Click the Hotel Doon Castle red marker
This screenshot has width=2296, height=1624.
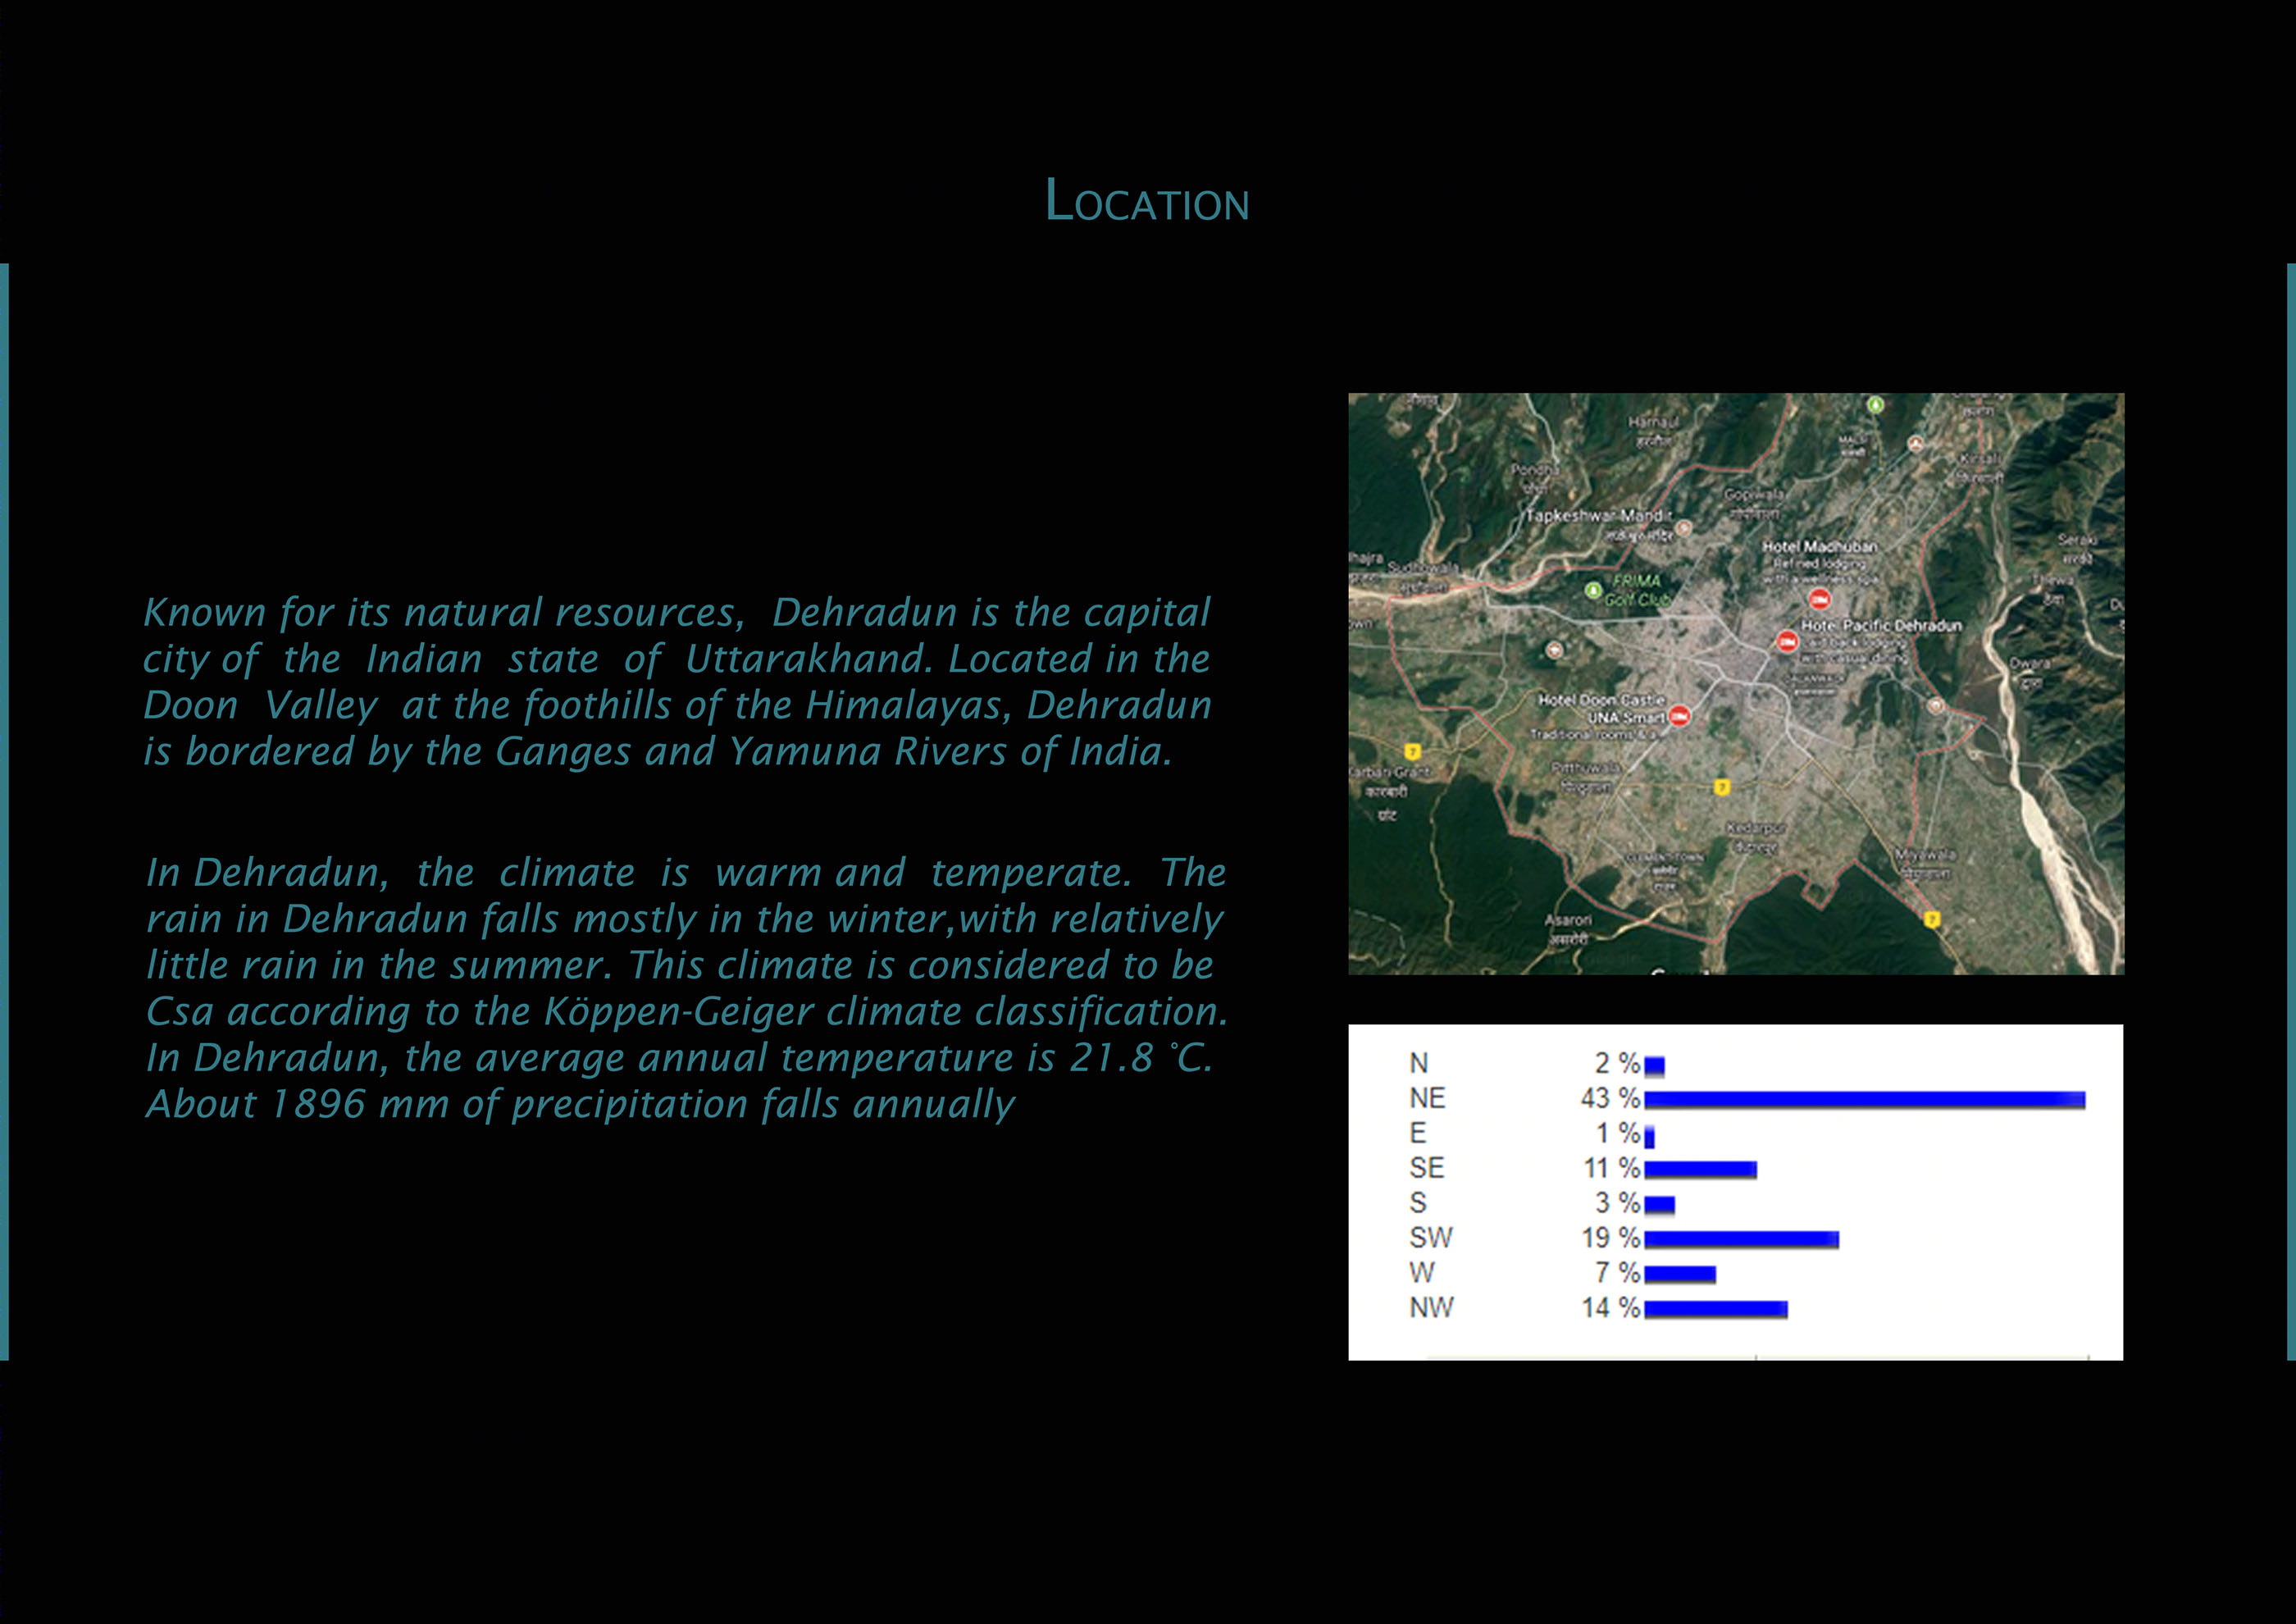[x=1679, y=715]
